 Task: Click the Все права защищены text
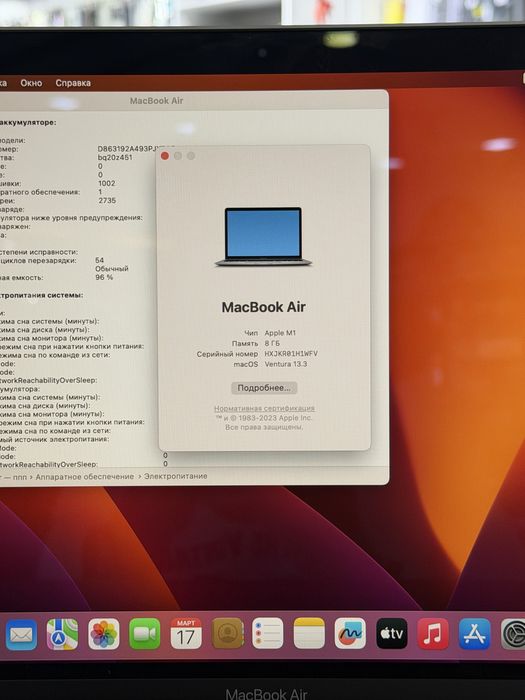point(264,427)
